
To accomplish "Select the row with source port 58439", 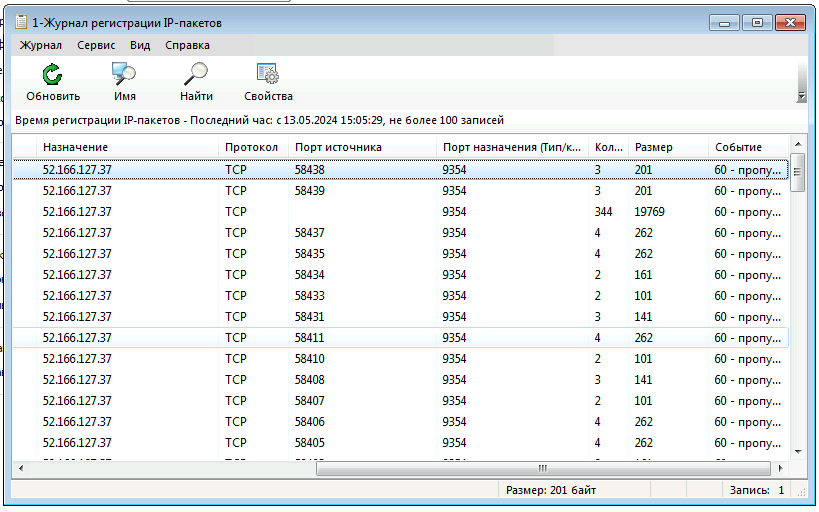I will click(x=401, y=191).
